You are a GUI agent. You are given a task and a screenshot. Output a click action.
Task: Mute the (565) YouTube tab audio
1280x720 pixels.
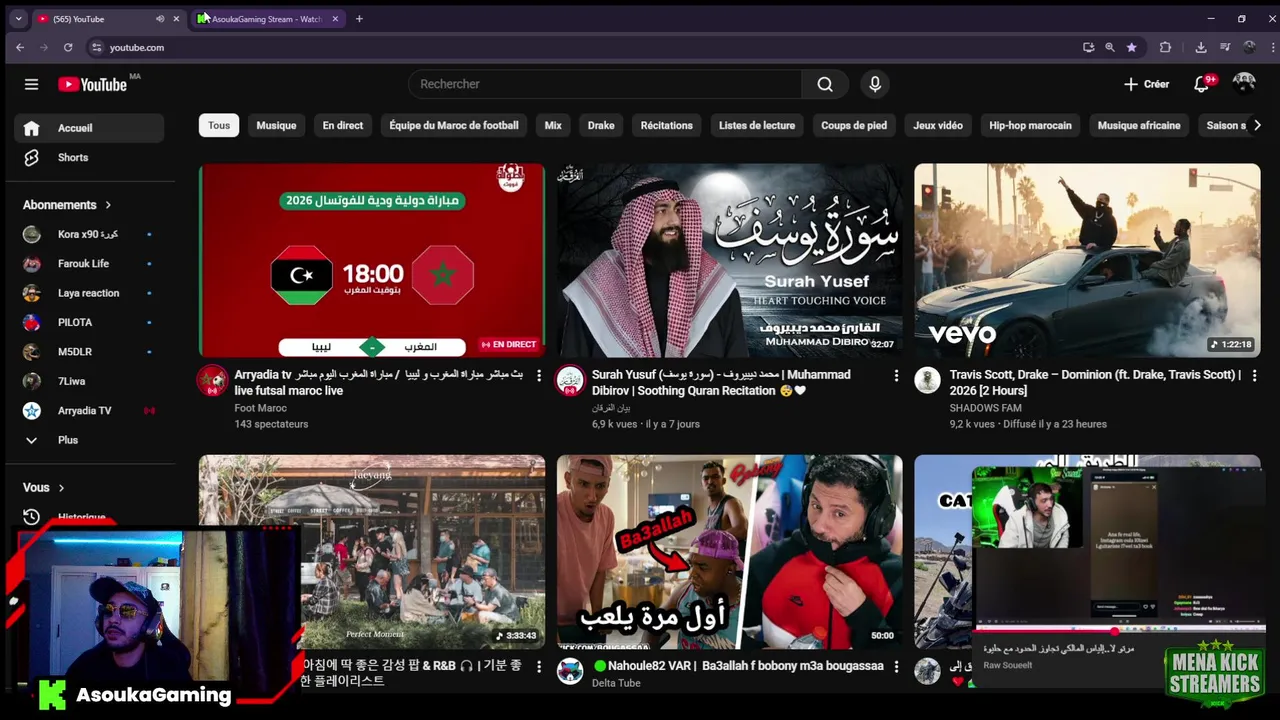pyautogui.click(x=160, y=19)
